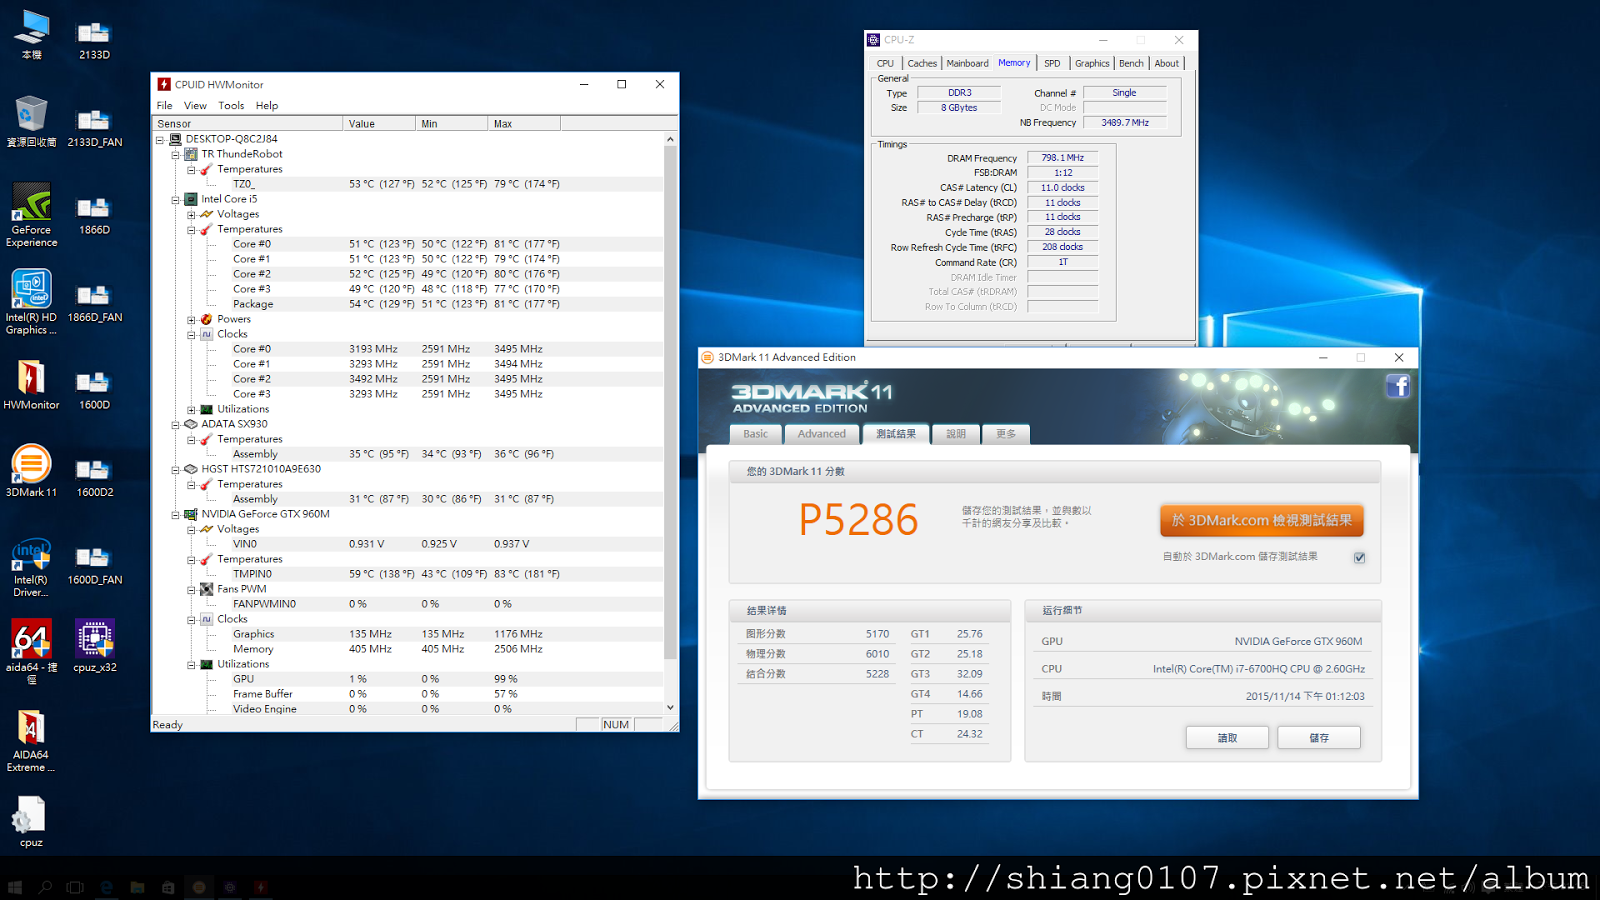The image size is (1600, 900).
Task: Click the DRAM Frequency 798.1 MHz field
Action: tap(1062, 158)
